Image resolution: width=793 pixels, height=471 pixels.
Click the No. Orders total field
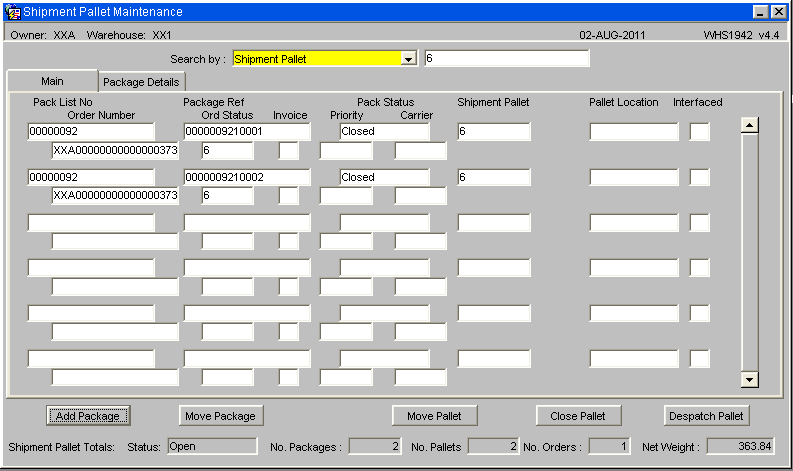[609, 446]
